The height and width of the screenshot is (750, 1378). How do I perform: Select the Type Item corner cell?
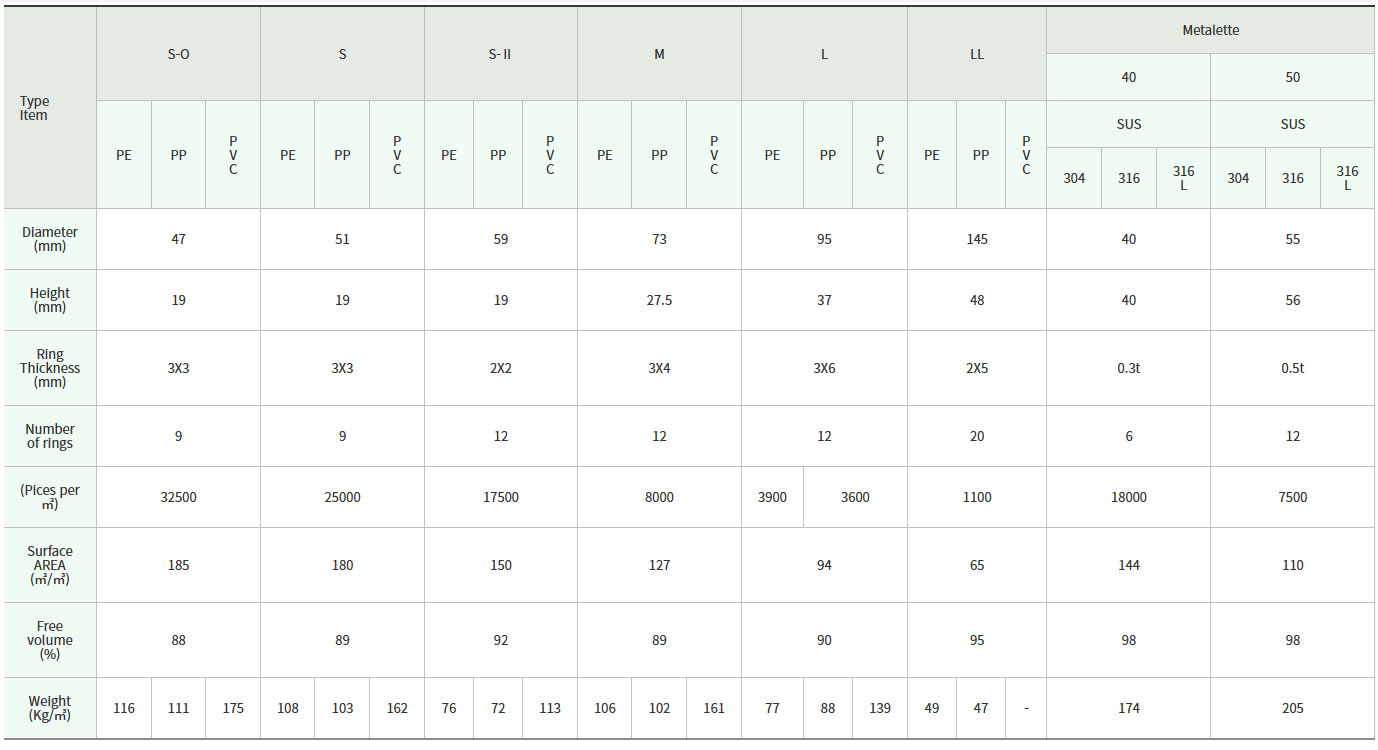click(35, 108)
